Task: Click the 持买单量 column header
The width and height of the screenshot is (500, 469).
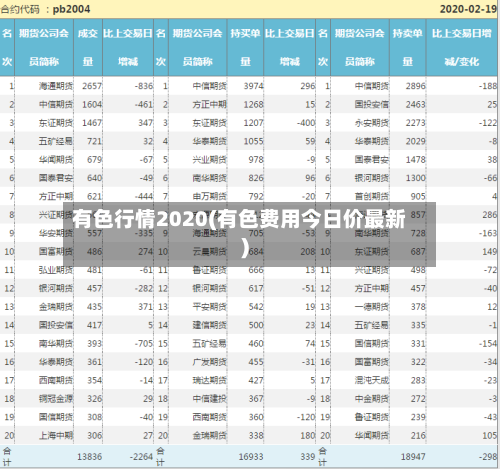Action: pyautogui.click(x=245, y=47)
